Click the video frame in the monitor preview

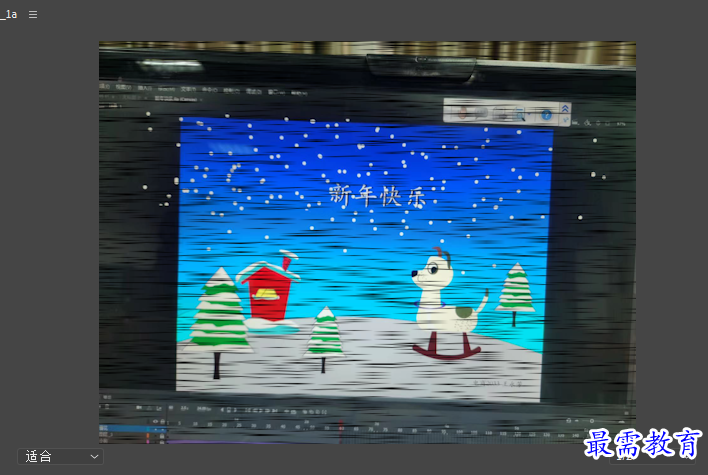pos(367,242)
